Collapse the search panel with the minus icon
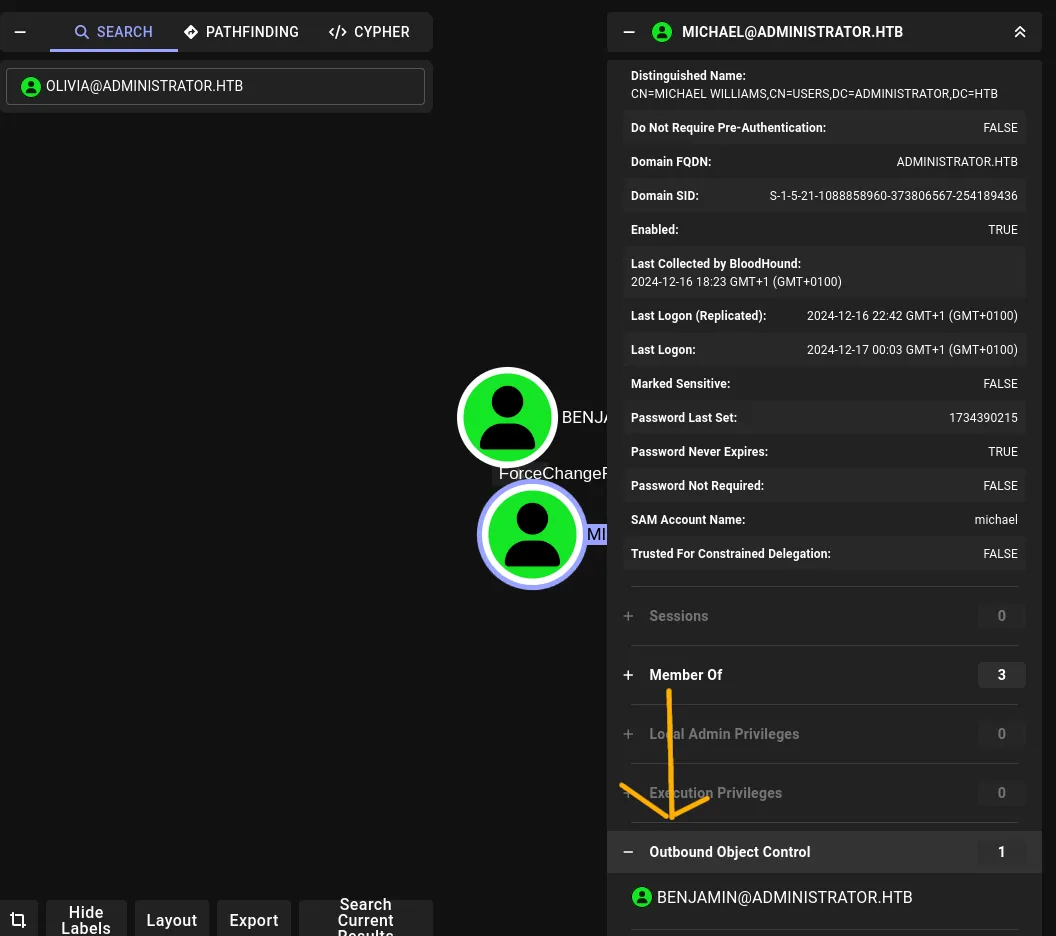Image resolution: width=1056 pixels, height=936 pixels. pyautogui.click(x=20, y=31)
